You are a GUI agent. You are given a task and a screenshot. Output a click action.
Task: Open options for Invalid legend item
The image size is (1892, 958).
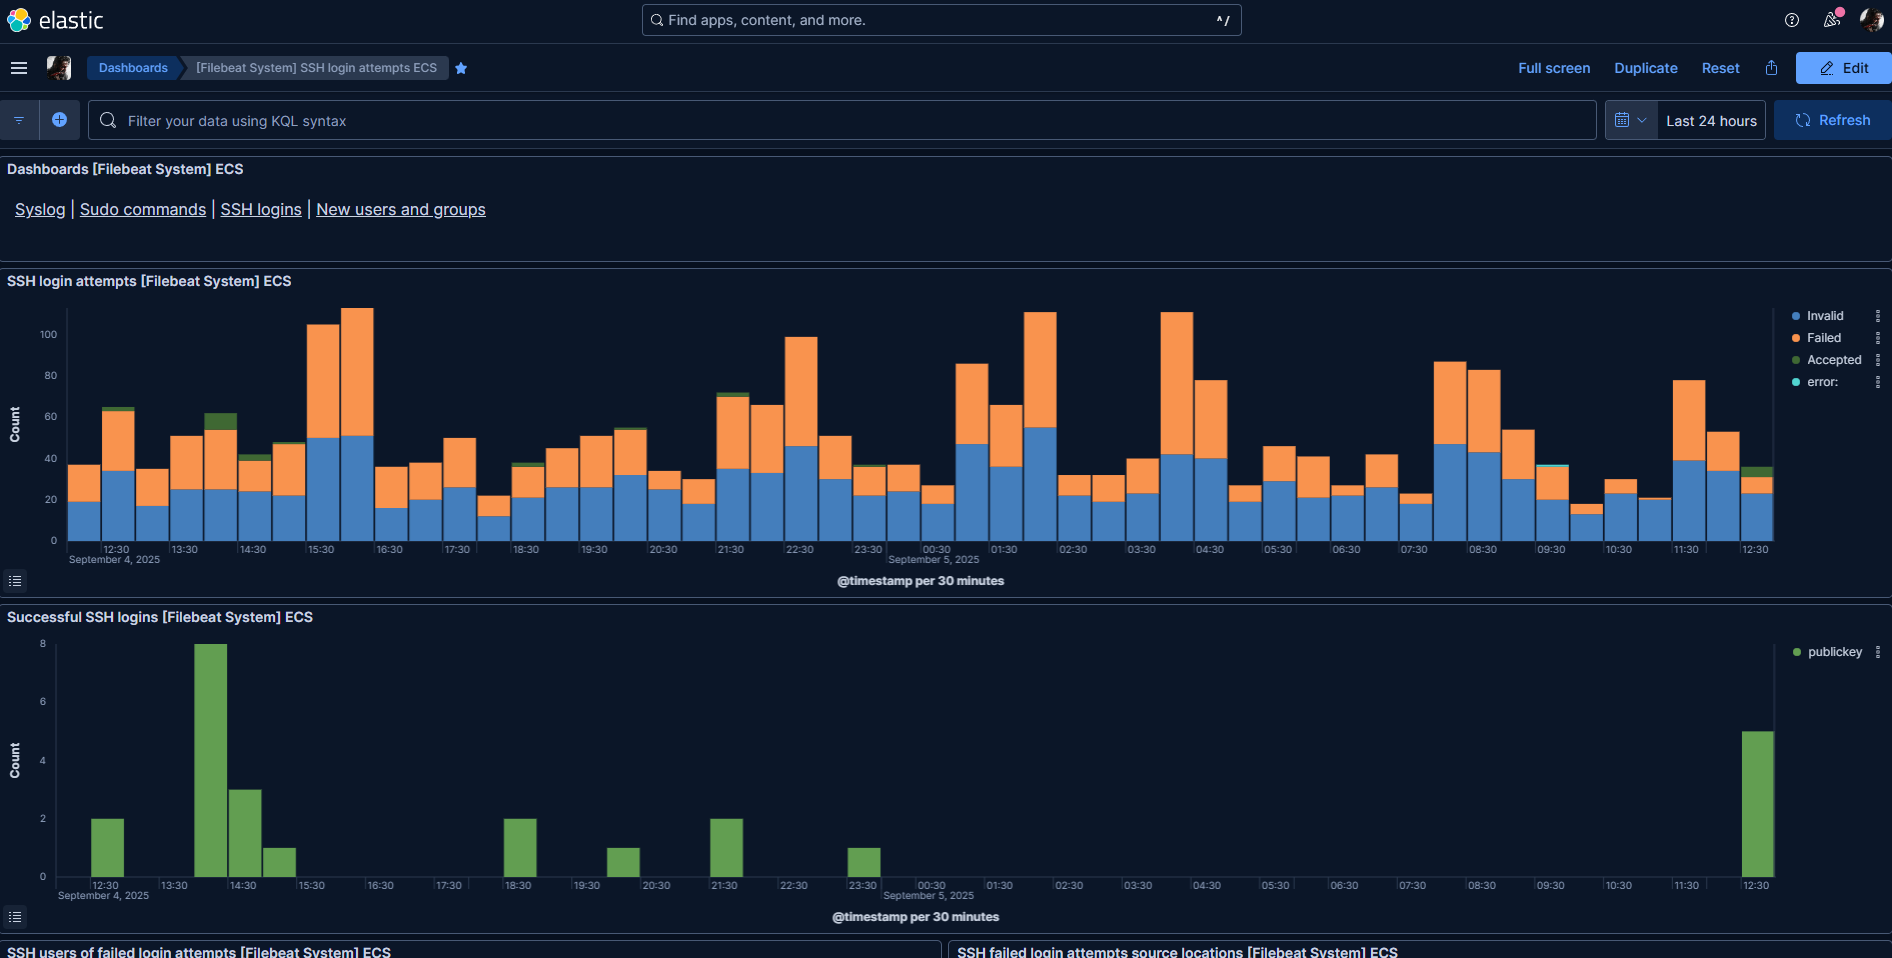coord(1877,316)
